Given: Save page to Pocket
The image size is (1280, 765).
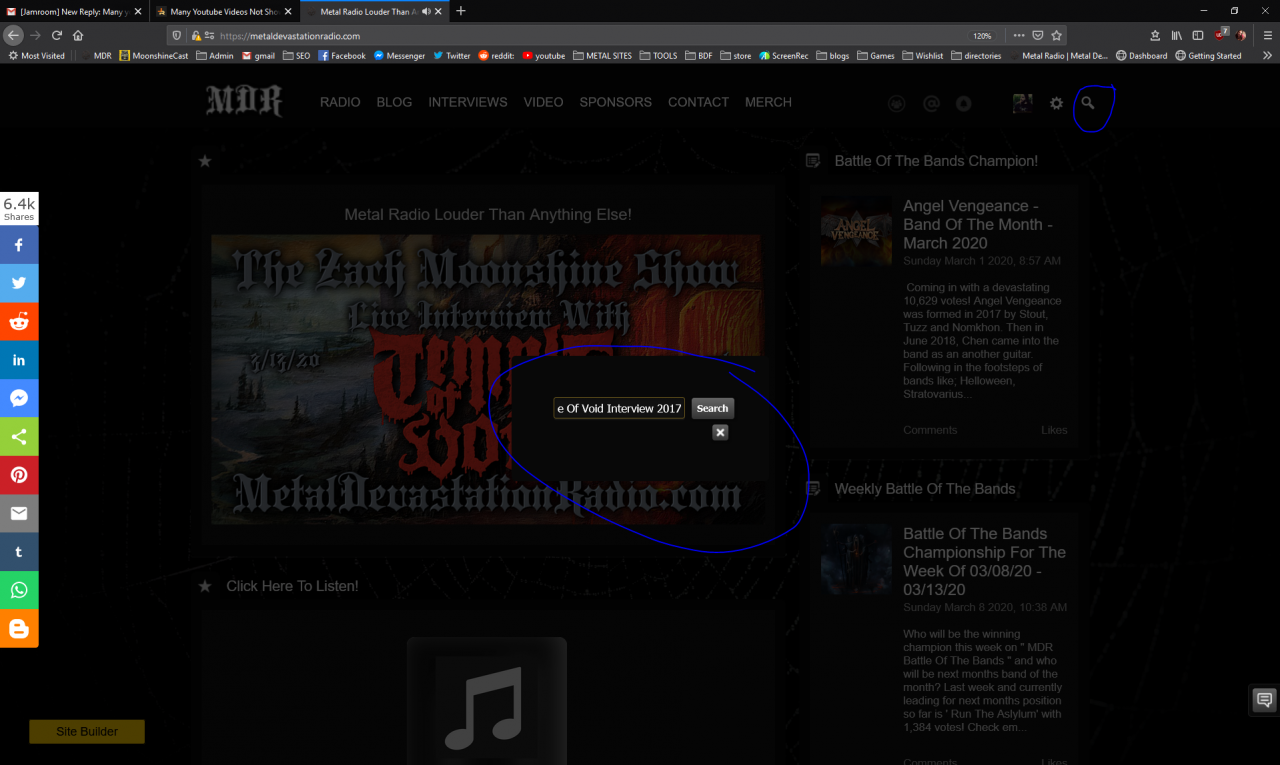Looking at the screenshot, I should point(1038,35).
